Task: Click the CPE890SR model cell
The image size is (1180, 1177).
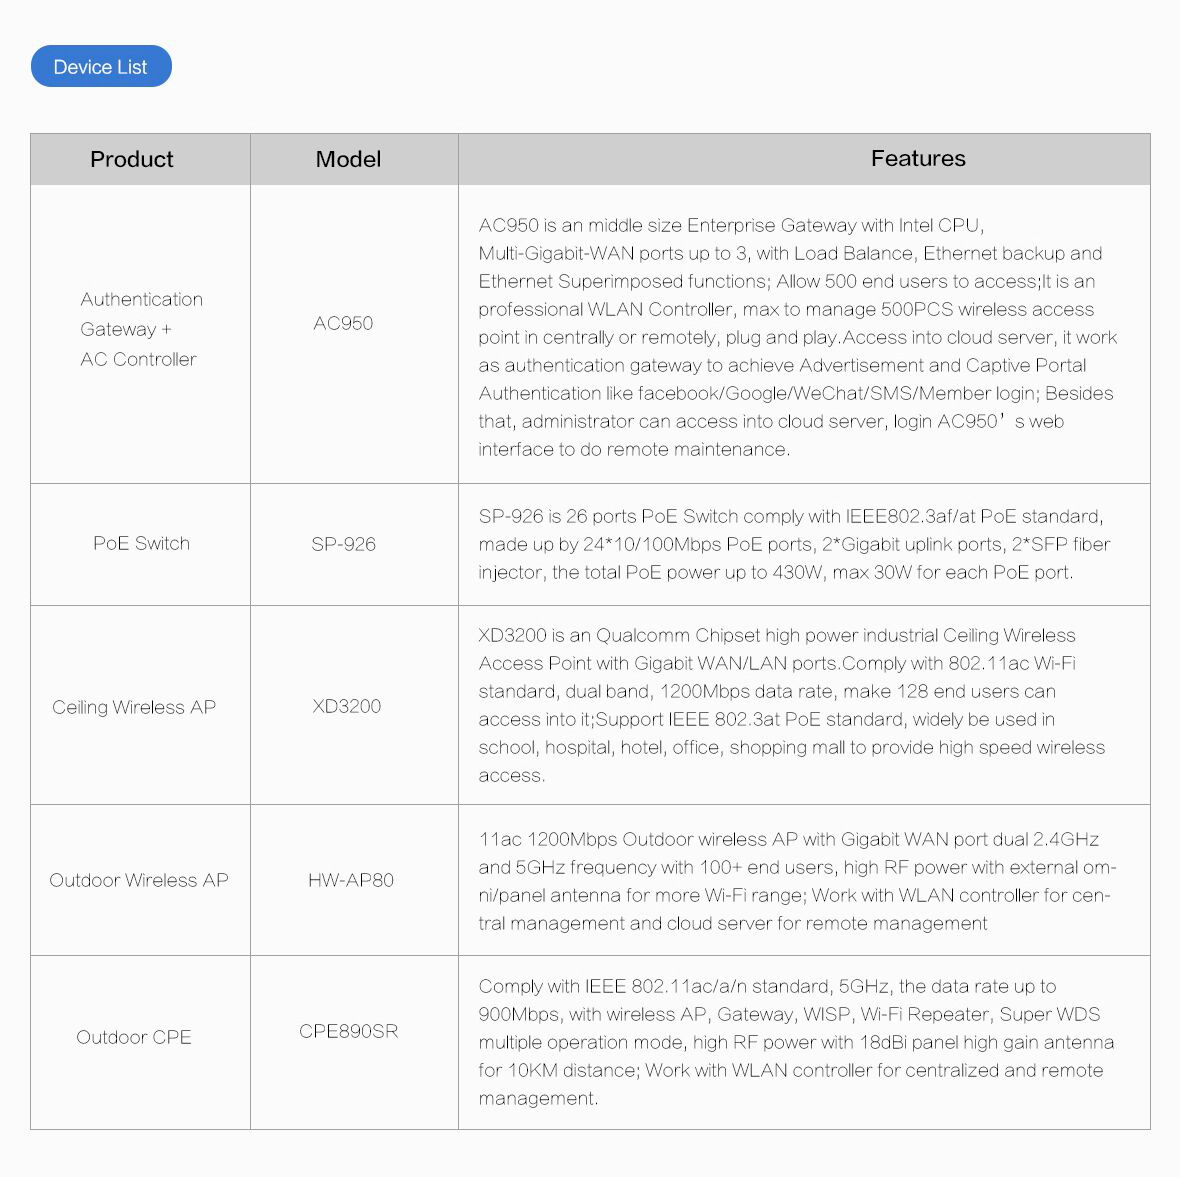Action: (354, 1042)
